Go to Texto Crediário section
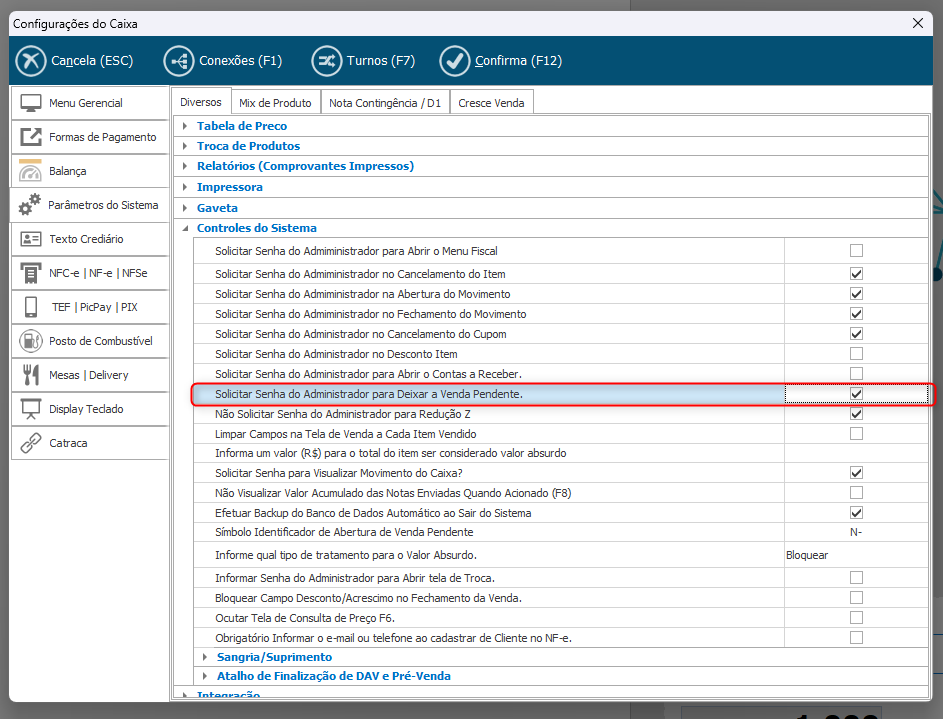The height and width of the screenshot is (719, 943). [x=86, y=239]
